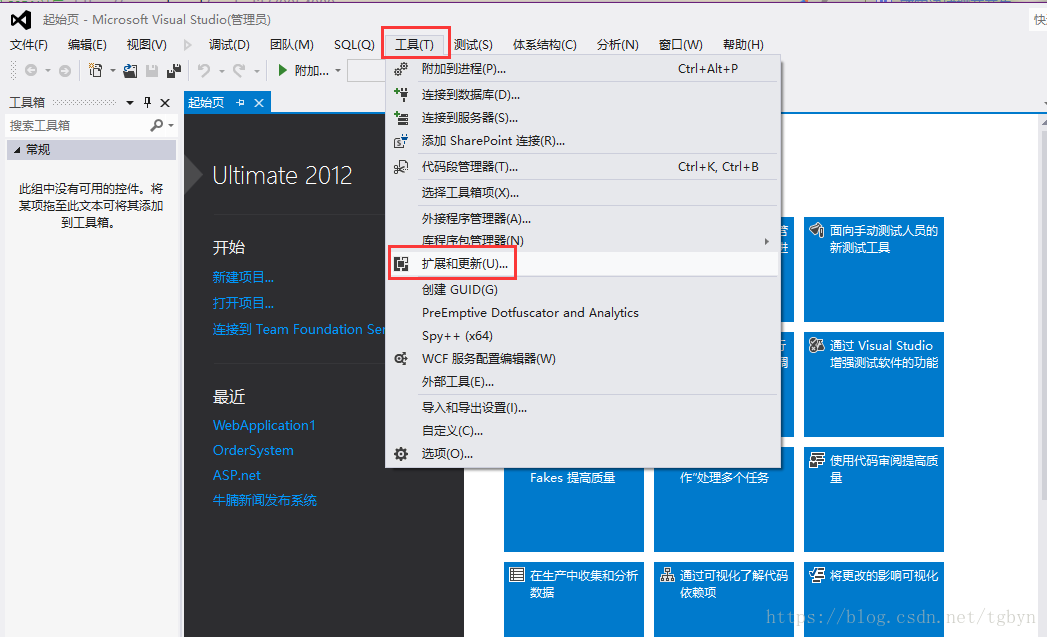The image size is (1047, 637).
Task: Click icon on 通过可视化了解代码依赖项 tile
Action: pyautogui.click(x=666, y=574)
